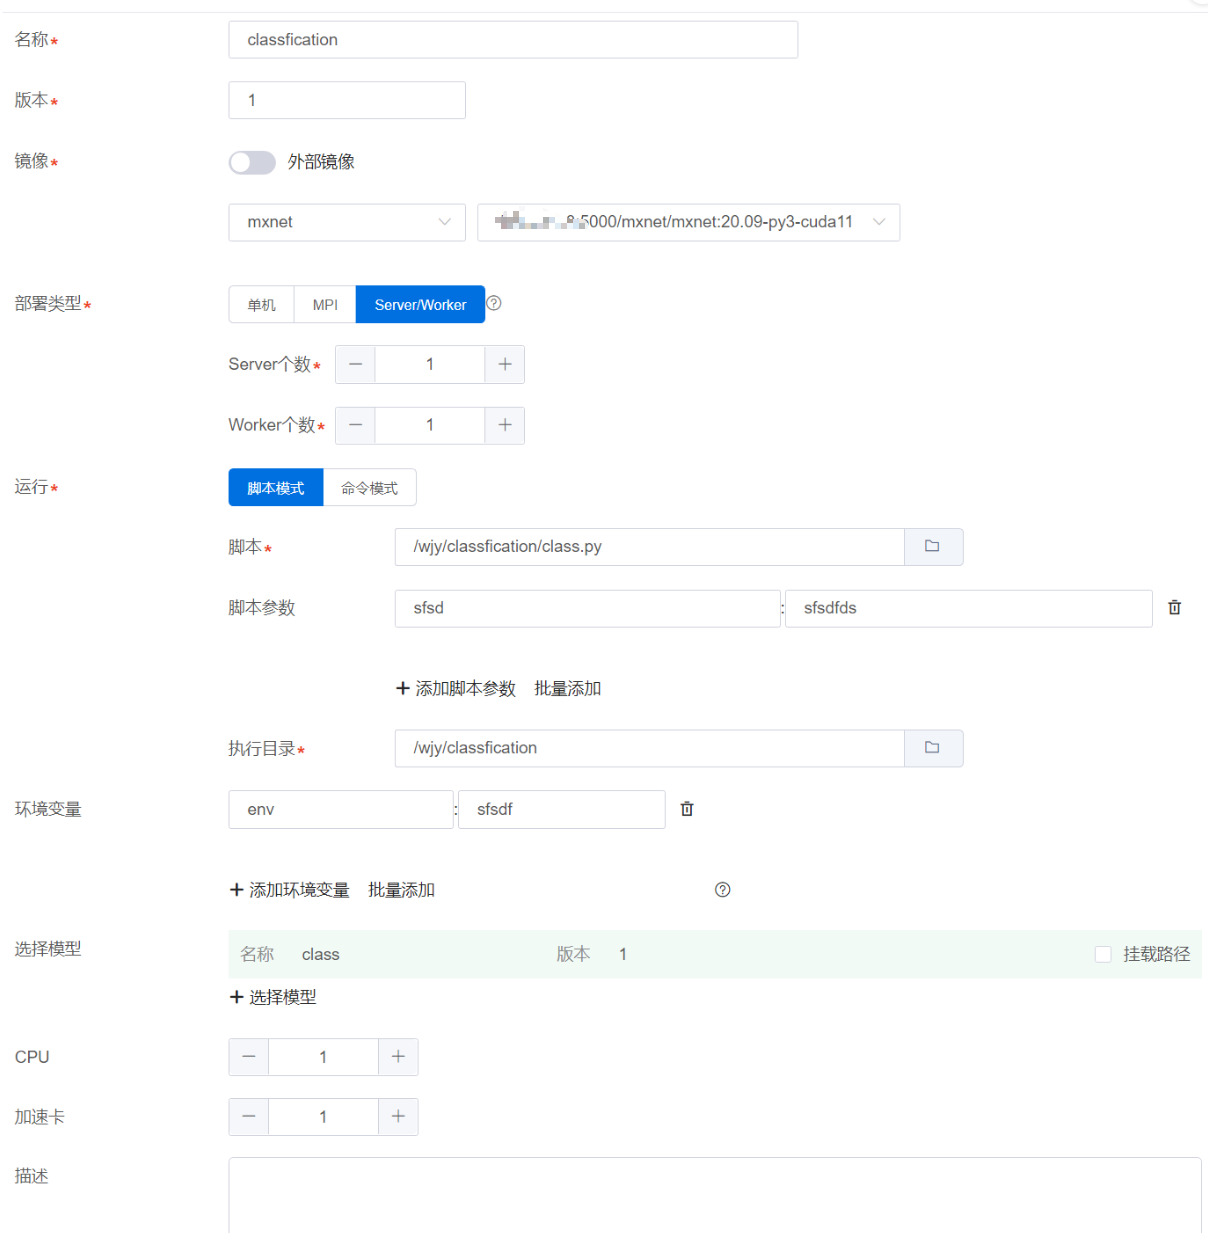1208x1233 pixels.
Task: Delete the sfsd script parameter row
Action: 1174,608
